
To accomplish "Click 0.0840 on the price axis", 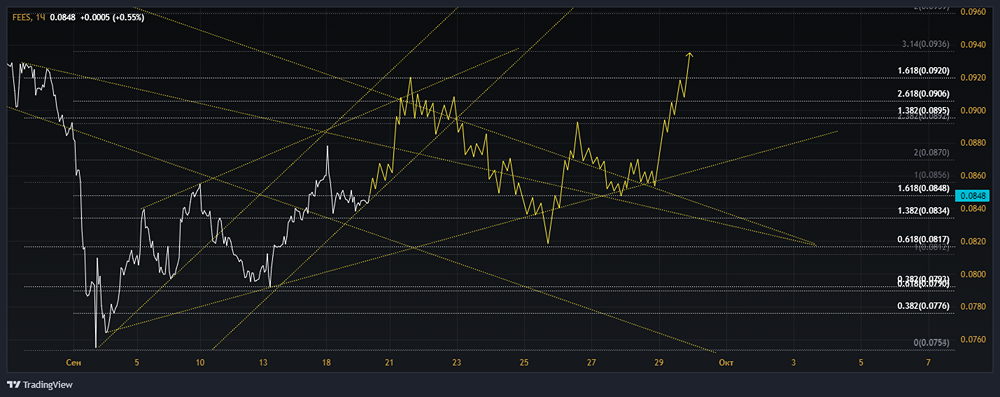I will (973, 208).
